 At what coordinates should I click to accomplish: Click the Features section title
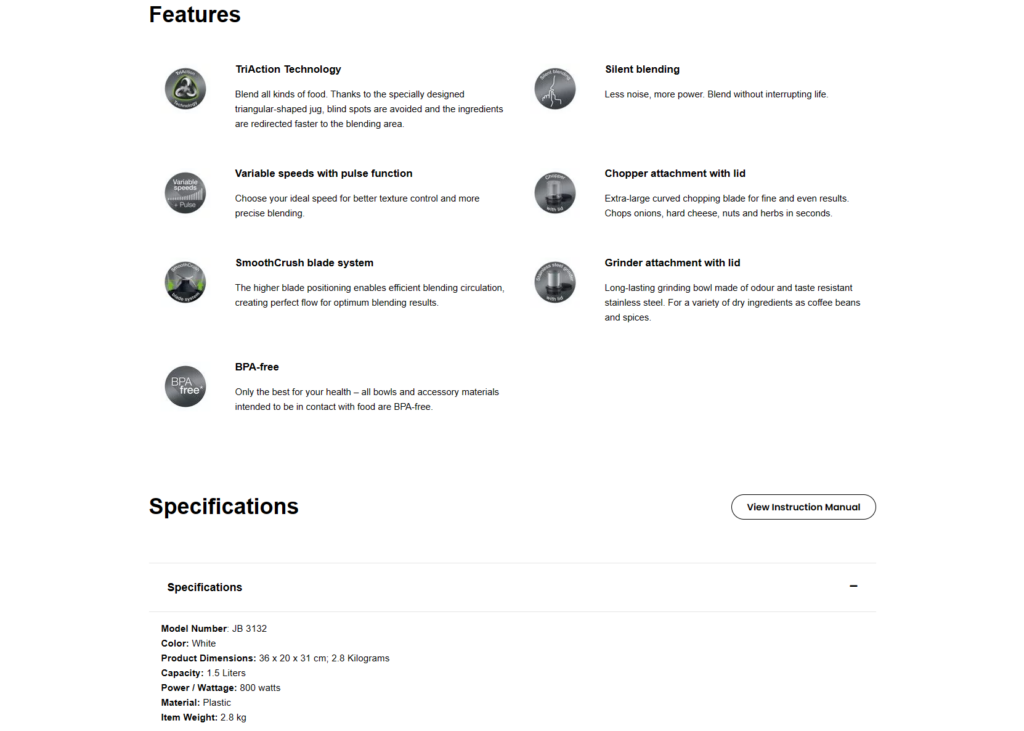pyautogui.click(x=195, y=15)
